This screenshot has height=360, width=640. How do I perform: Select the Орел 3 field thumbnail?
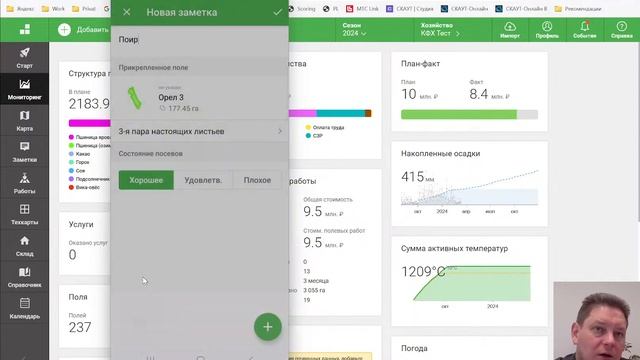click(135, 98)
